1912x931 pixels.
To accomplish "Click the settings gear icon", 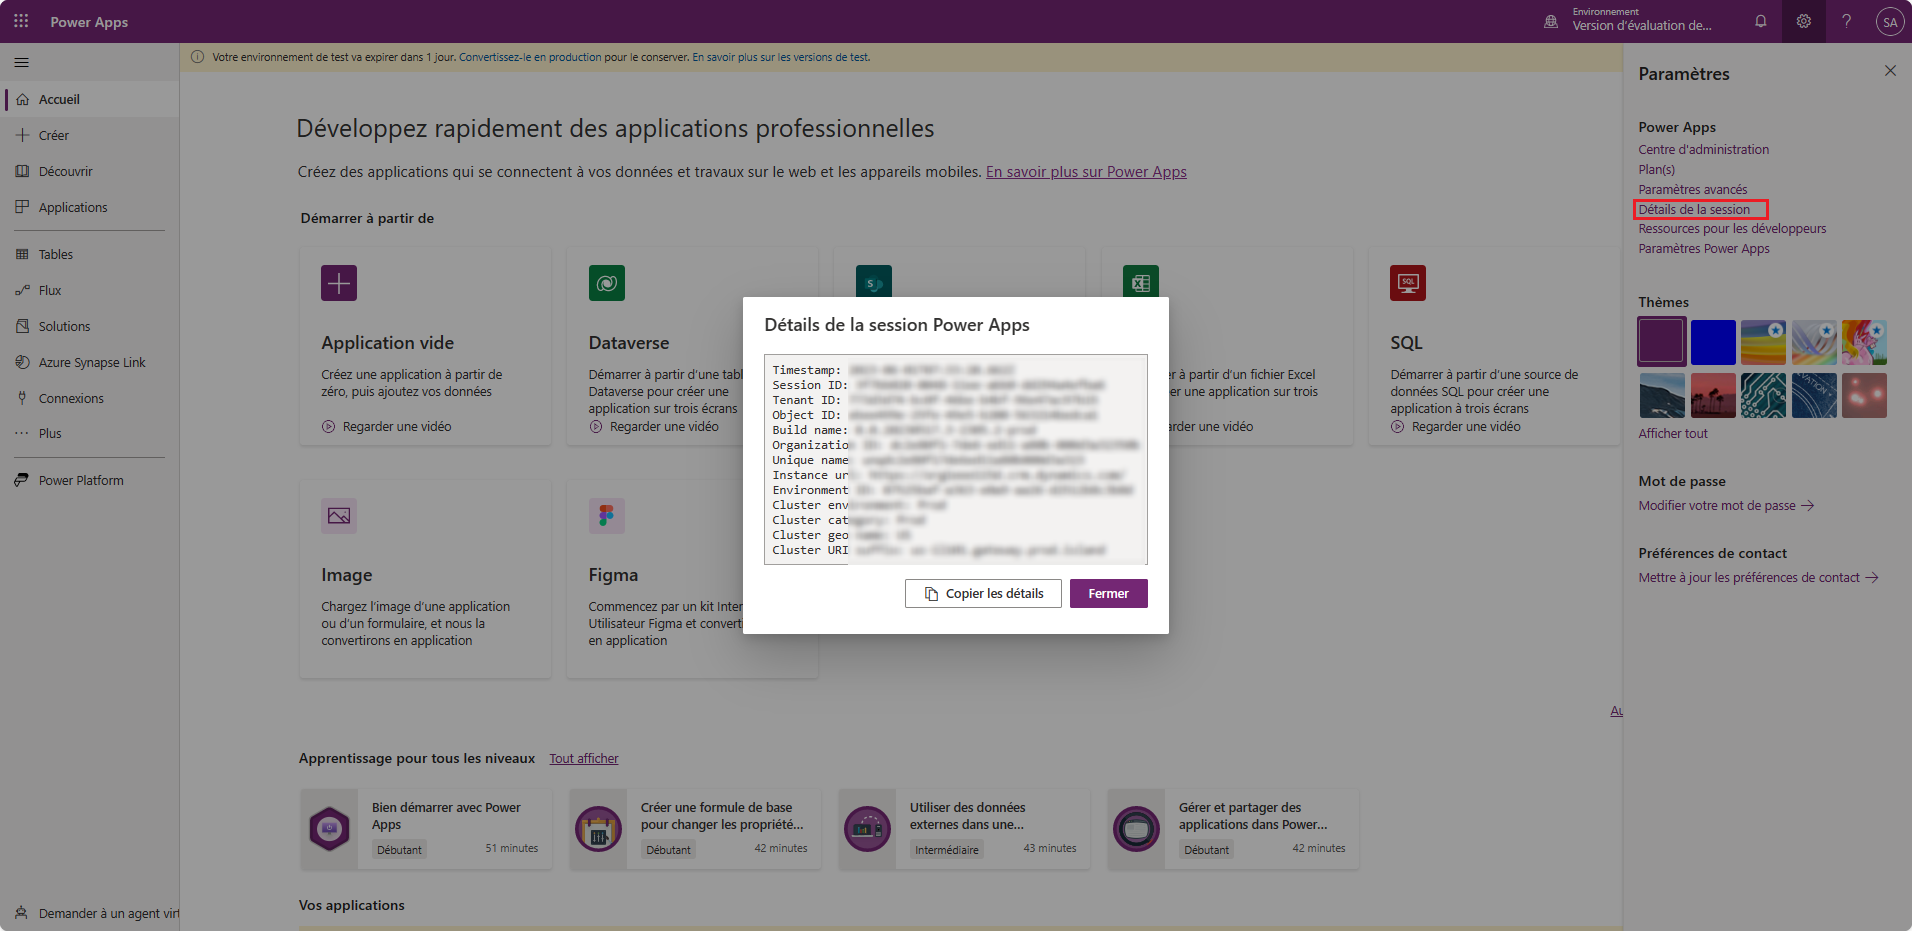I will pyautogui.click(x=1803, y=21).
